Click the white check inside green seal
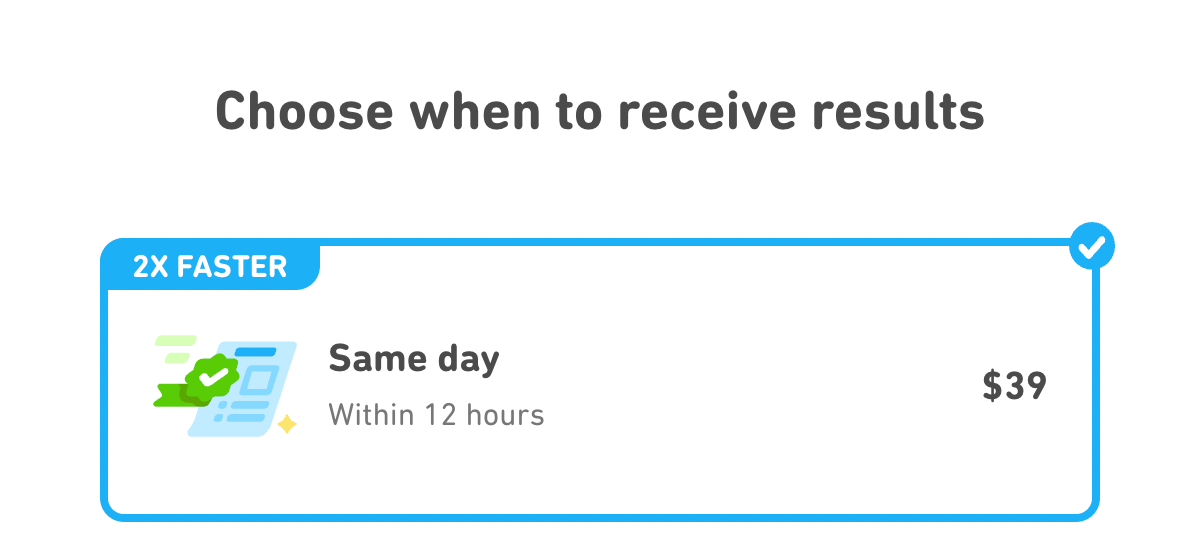This screenshot has width=1198, height=556. point(213,375)
